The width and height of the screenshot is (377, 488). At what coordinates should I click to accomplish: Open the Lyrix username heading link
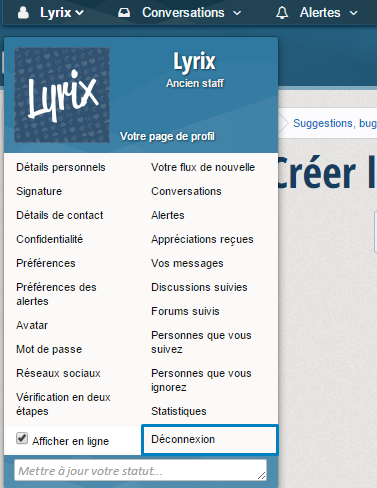[x=194, y=61]
